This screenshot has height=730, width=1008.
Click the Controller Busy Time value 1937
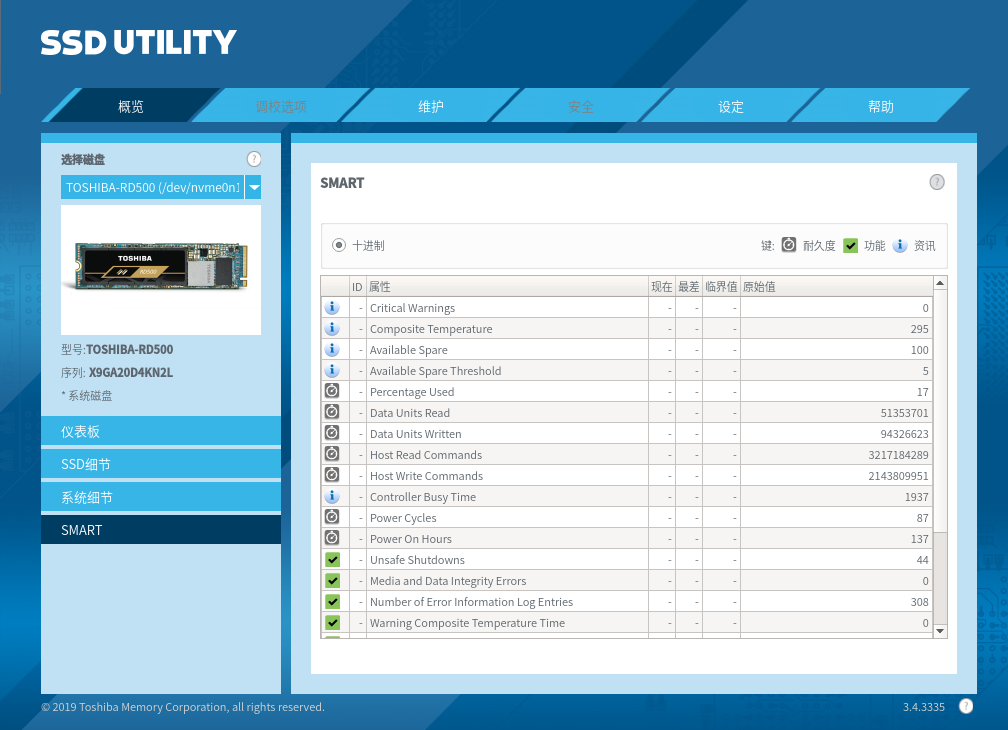pos(916,497)
